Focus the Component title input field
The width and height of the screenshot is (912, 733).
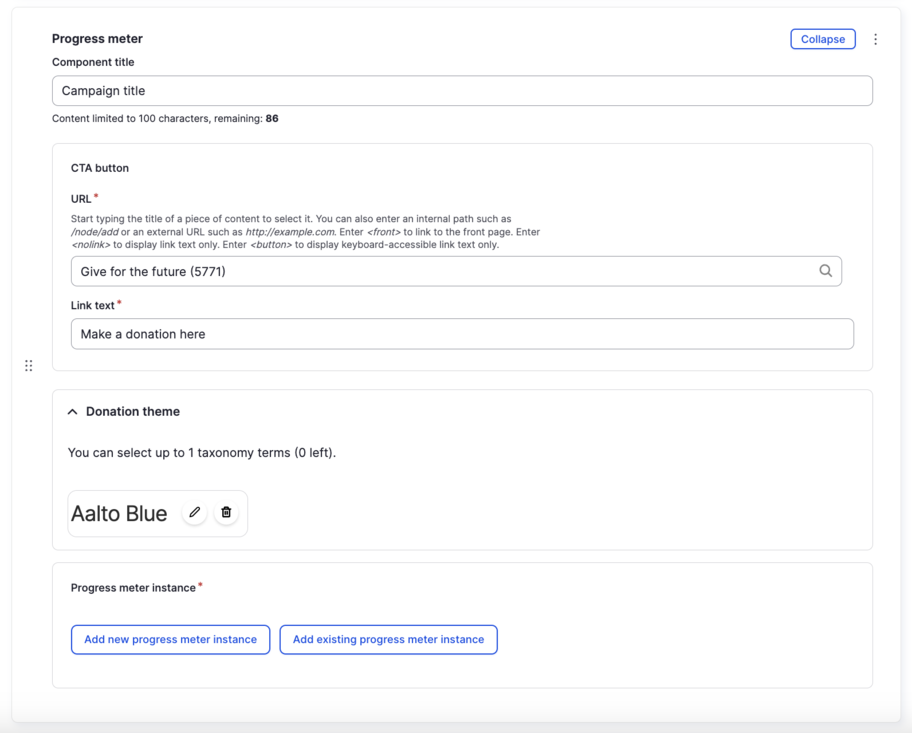coord(462,91)
